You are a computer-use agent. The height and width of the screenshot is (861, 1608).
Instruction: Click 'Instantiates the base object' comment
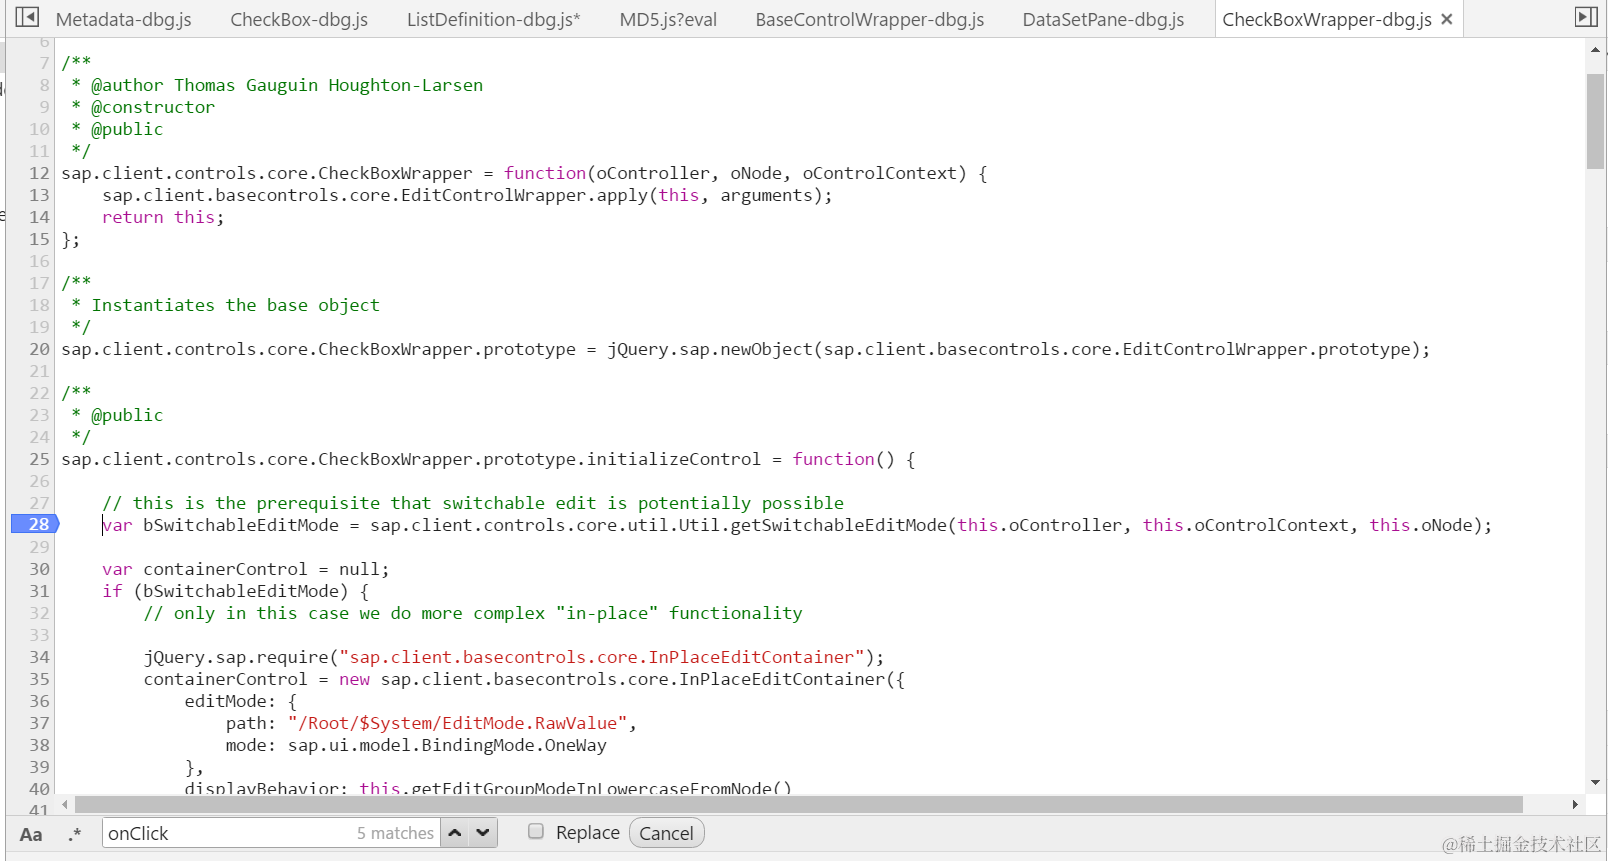[236, 305]
